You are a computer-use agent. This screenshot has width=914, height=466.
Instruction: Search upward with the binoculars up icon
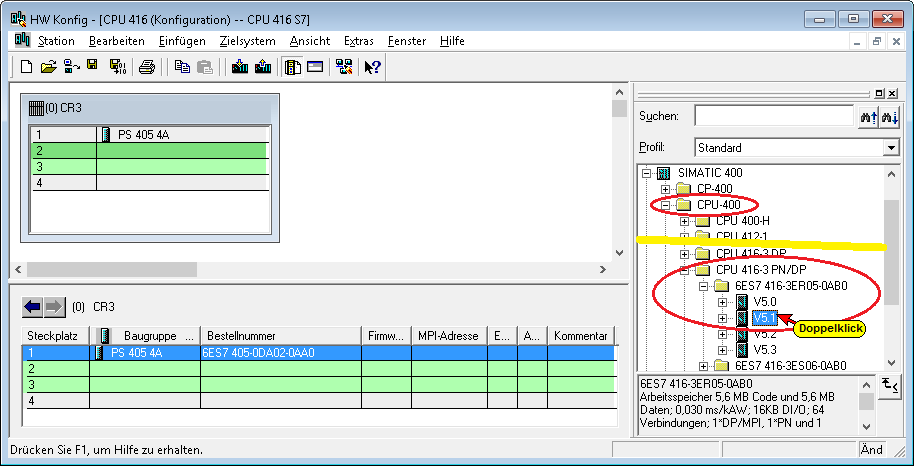869,117
